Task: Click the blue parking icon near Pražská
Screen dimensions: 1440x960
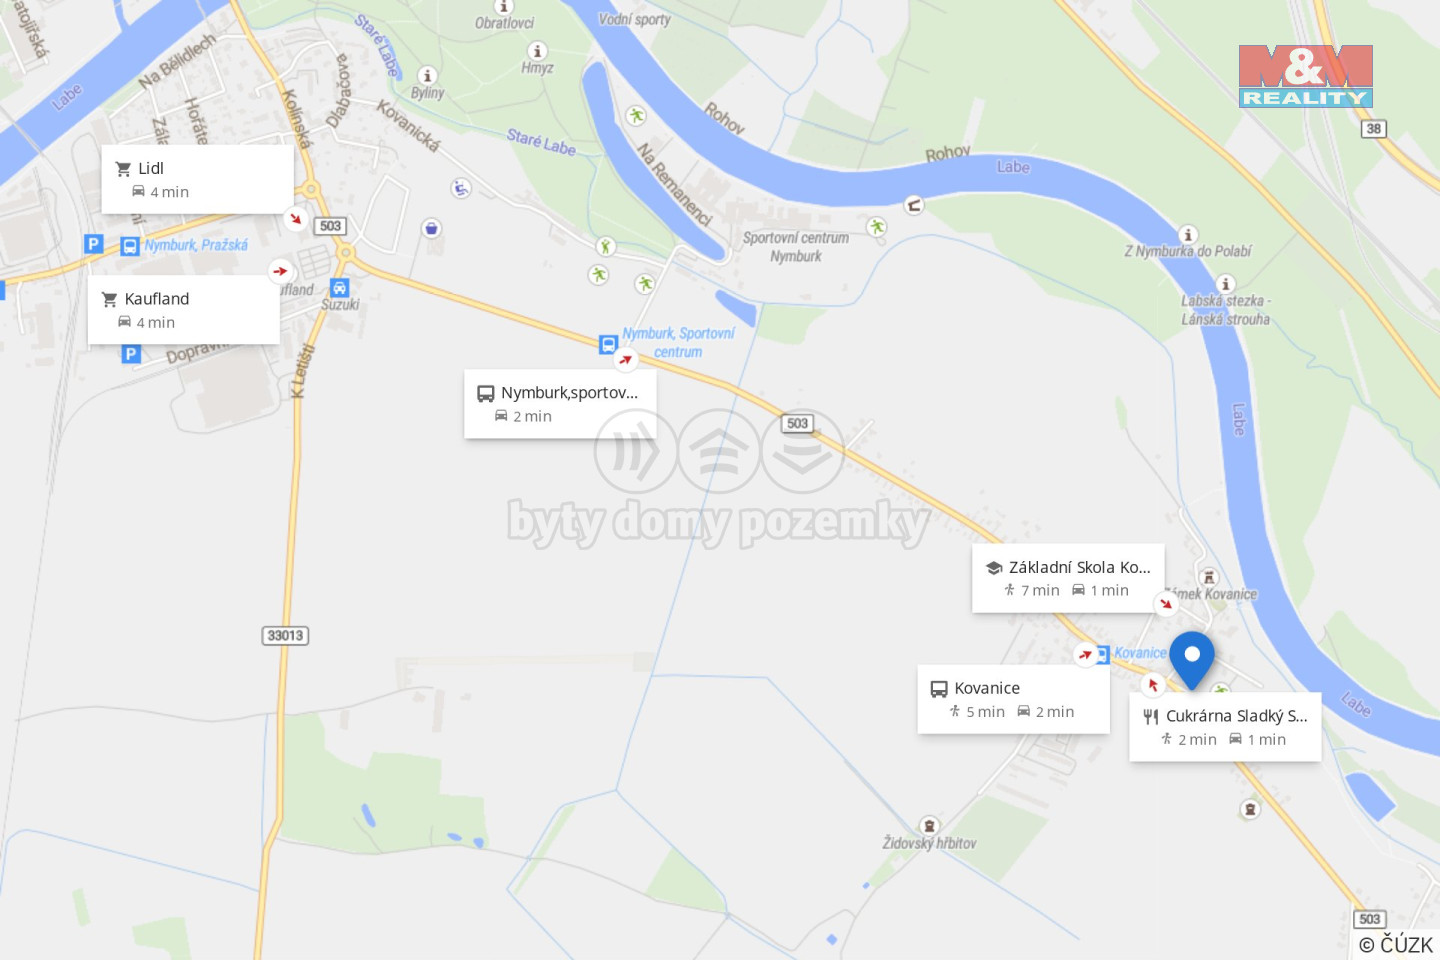Action: 93,243
